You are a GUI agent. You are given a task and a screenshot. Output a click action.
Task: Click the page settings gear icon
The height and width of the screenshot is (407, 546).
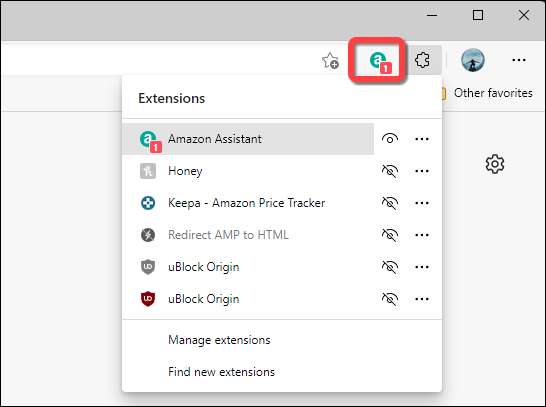click(494, 163)
